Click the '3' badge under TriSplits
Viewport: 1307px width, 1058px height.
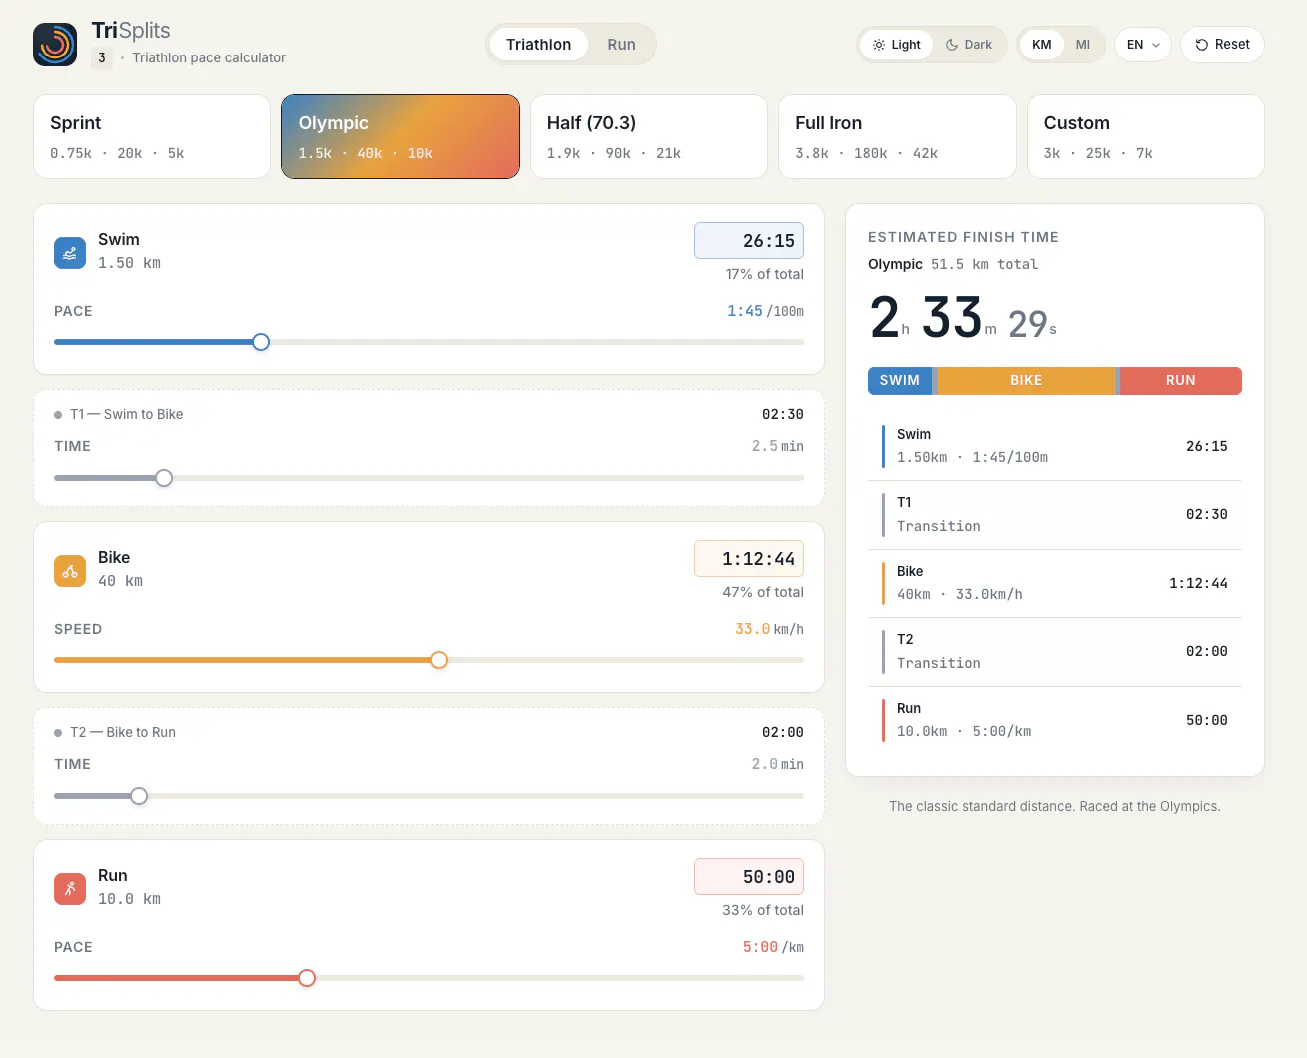pos(102,58)
